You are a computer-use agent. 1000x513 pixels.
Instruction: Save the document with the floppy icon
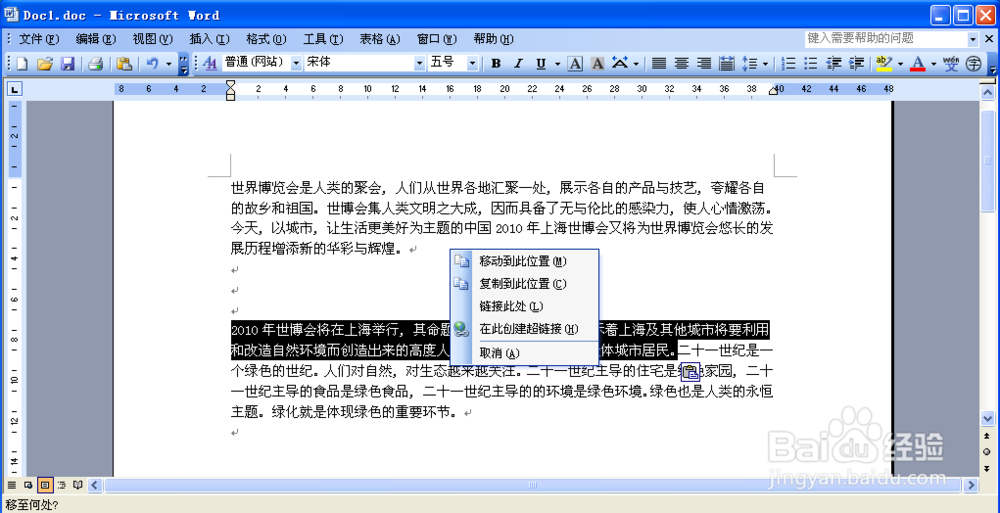pos(68,64)
